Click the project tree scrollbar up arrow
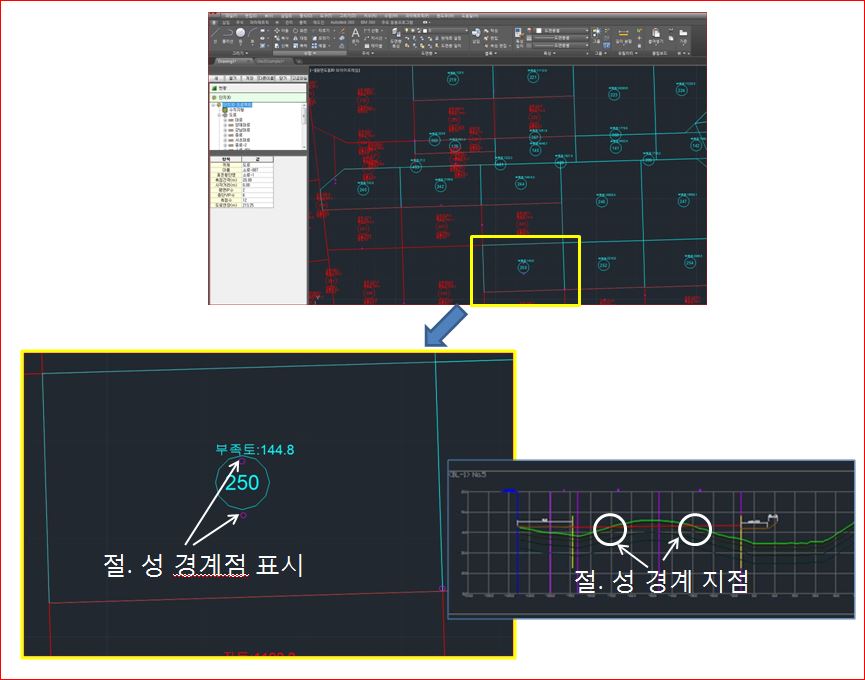Image resolution: width=865 pixels, height=680 pixels. 303,105
